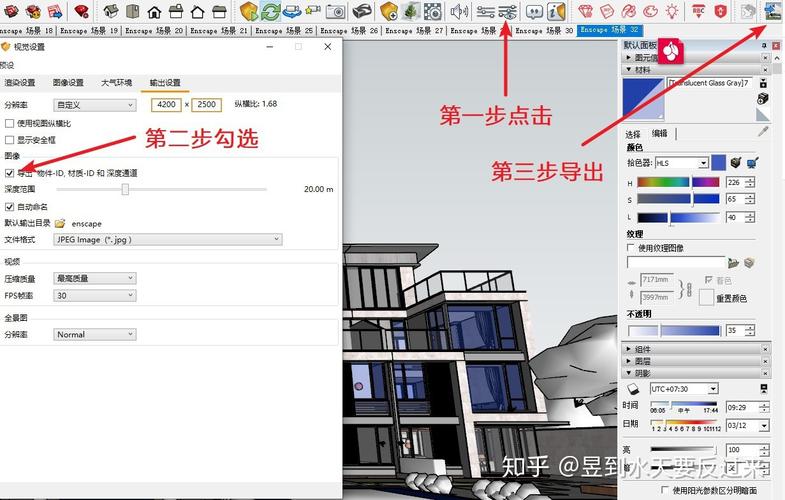The height and width of the screenshot is (500, 785).
Task: Switch to the 渲染设置 tab
Action: 20,83
